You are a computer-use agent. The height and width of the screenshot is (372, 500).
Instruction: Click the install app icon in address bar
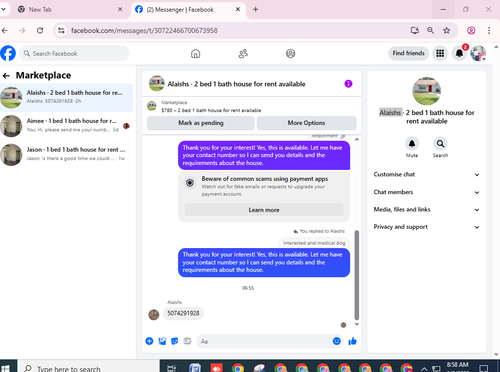click(414, 30)
